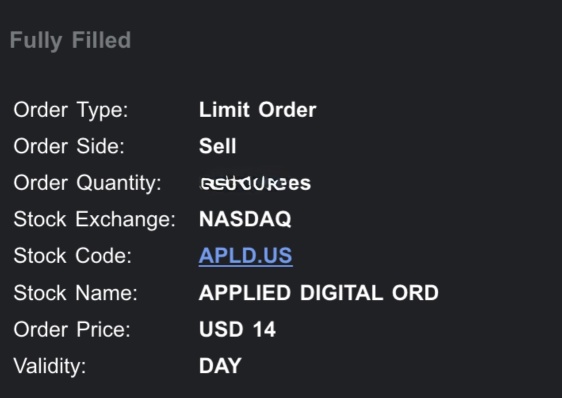Select the Limit Order value text
The width and height of the screenshot is (562, 398).
[x=257, y=109]
